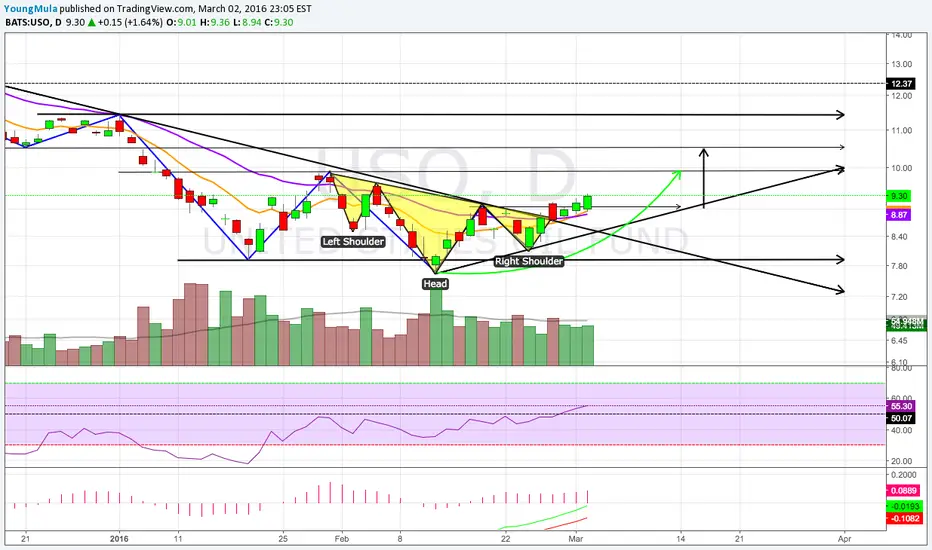Viewport: 932px width, 550px height.
Task: Click the 0.2000 MACD axis label
Action: [x=903, y=475]
